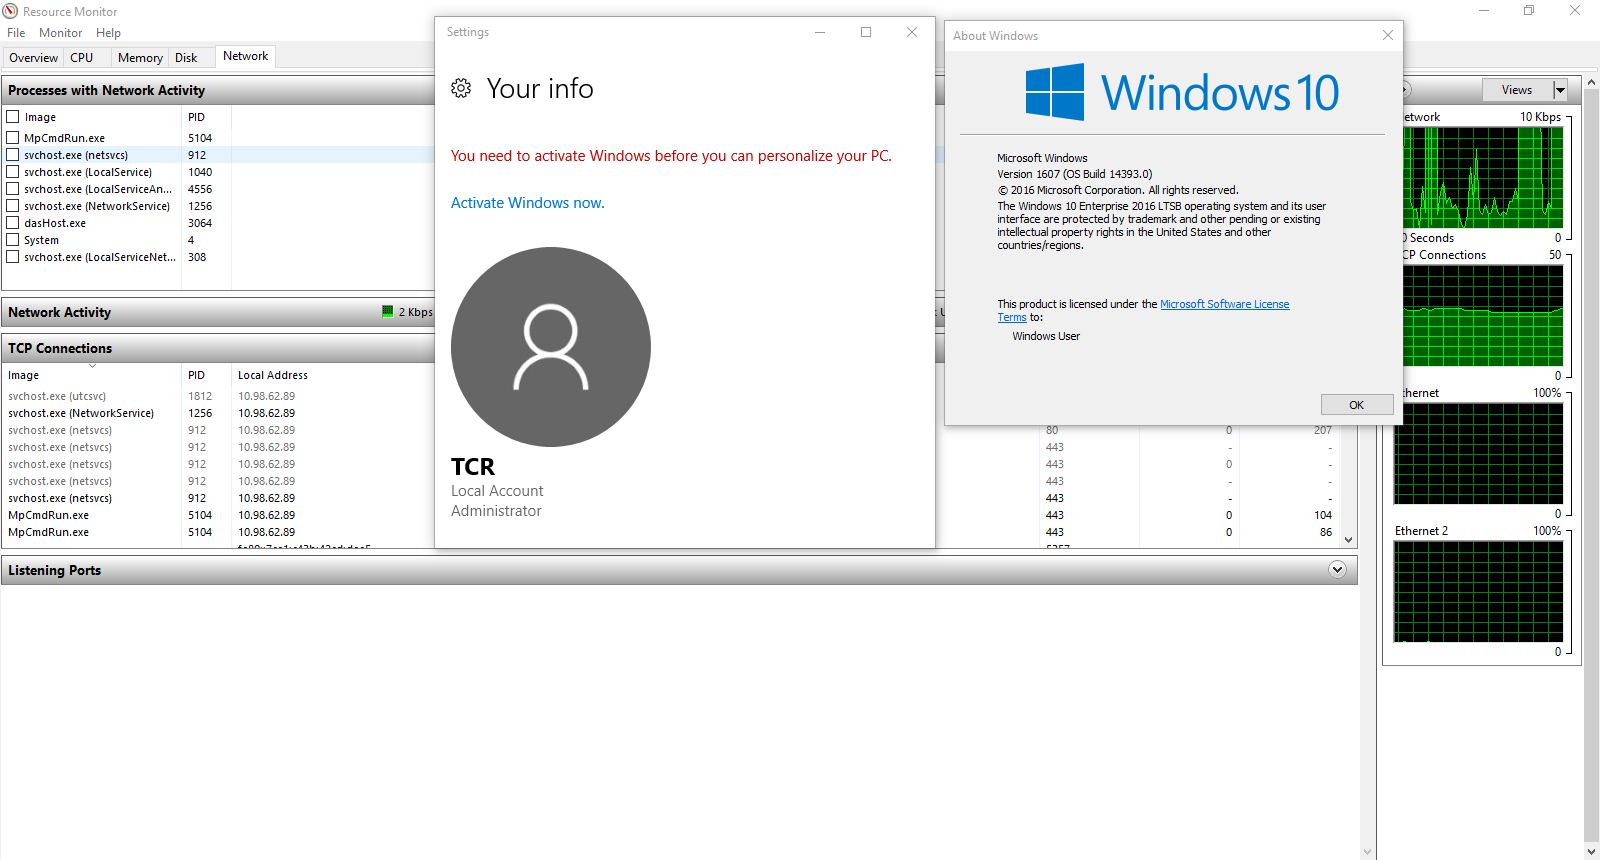This screenshot has height=860, width=1600.
Task: Collapse the Network Activity section header
Action: coord(218,312)
